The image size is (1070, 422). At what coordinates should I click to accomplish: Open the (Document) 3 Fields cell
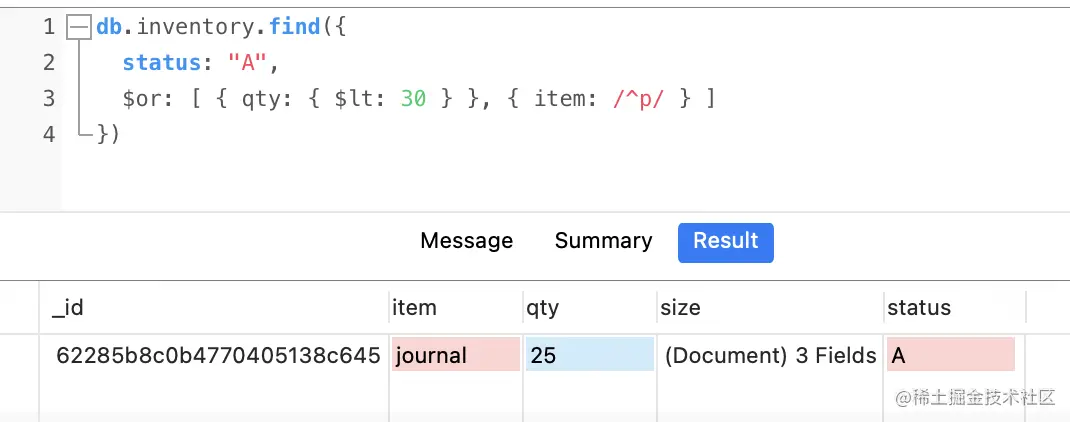(769, 355)
